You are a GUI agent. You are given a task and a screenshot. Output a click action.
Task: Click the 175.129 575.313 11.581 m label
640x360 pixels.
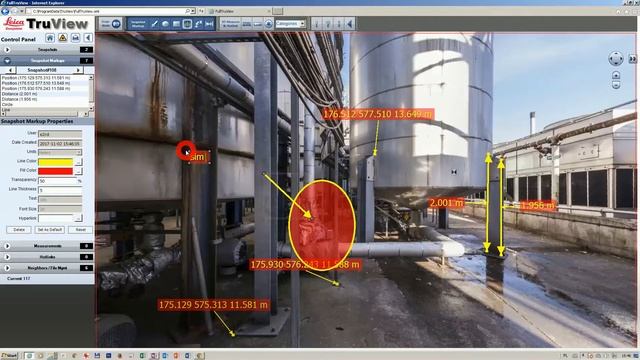point(213,304)
